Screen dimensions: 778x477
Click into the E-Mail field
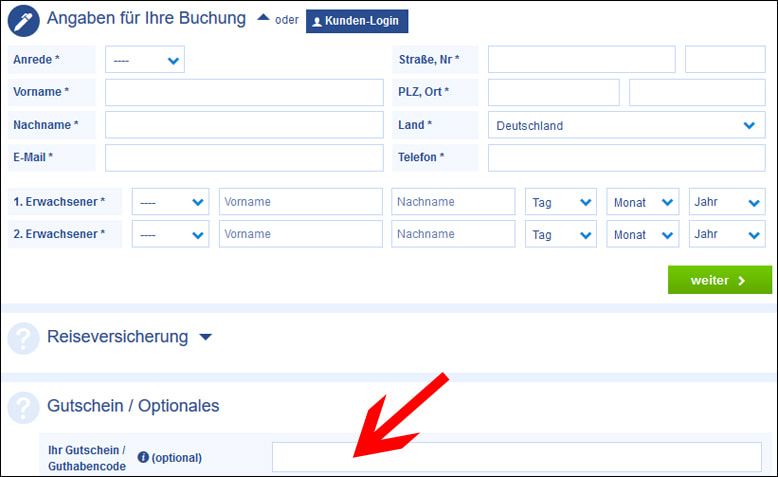coord(244,158)
